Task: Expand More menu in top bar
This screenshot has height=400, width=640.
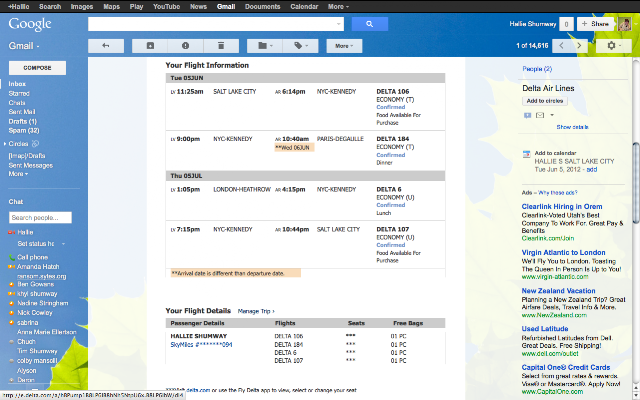Action: tap(338, 7)
